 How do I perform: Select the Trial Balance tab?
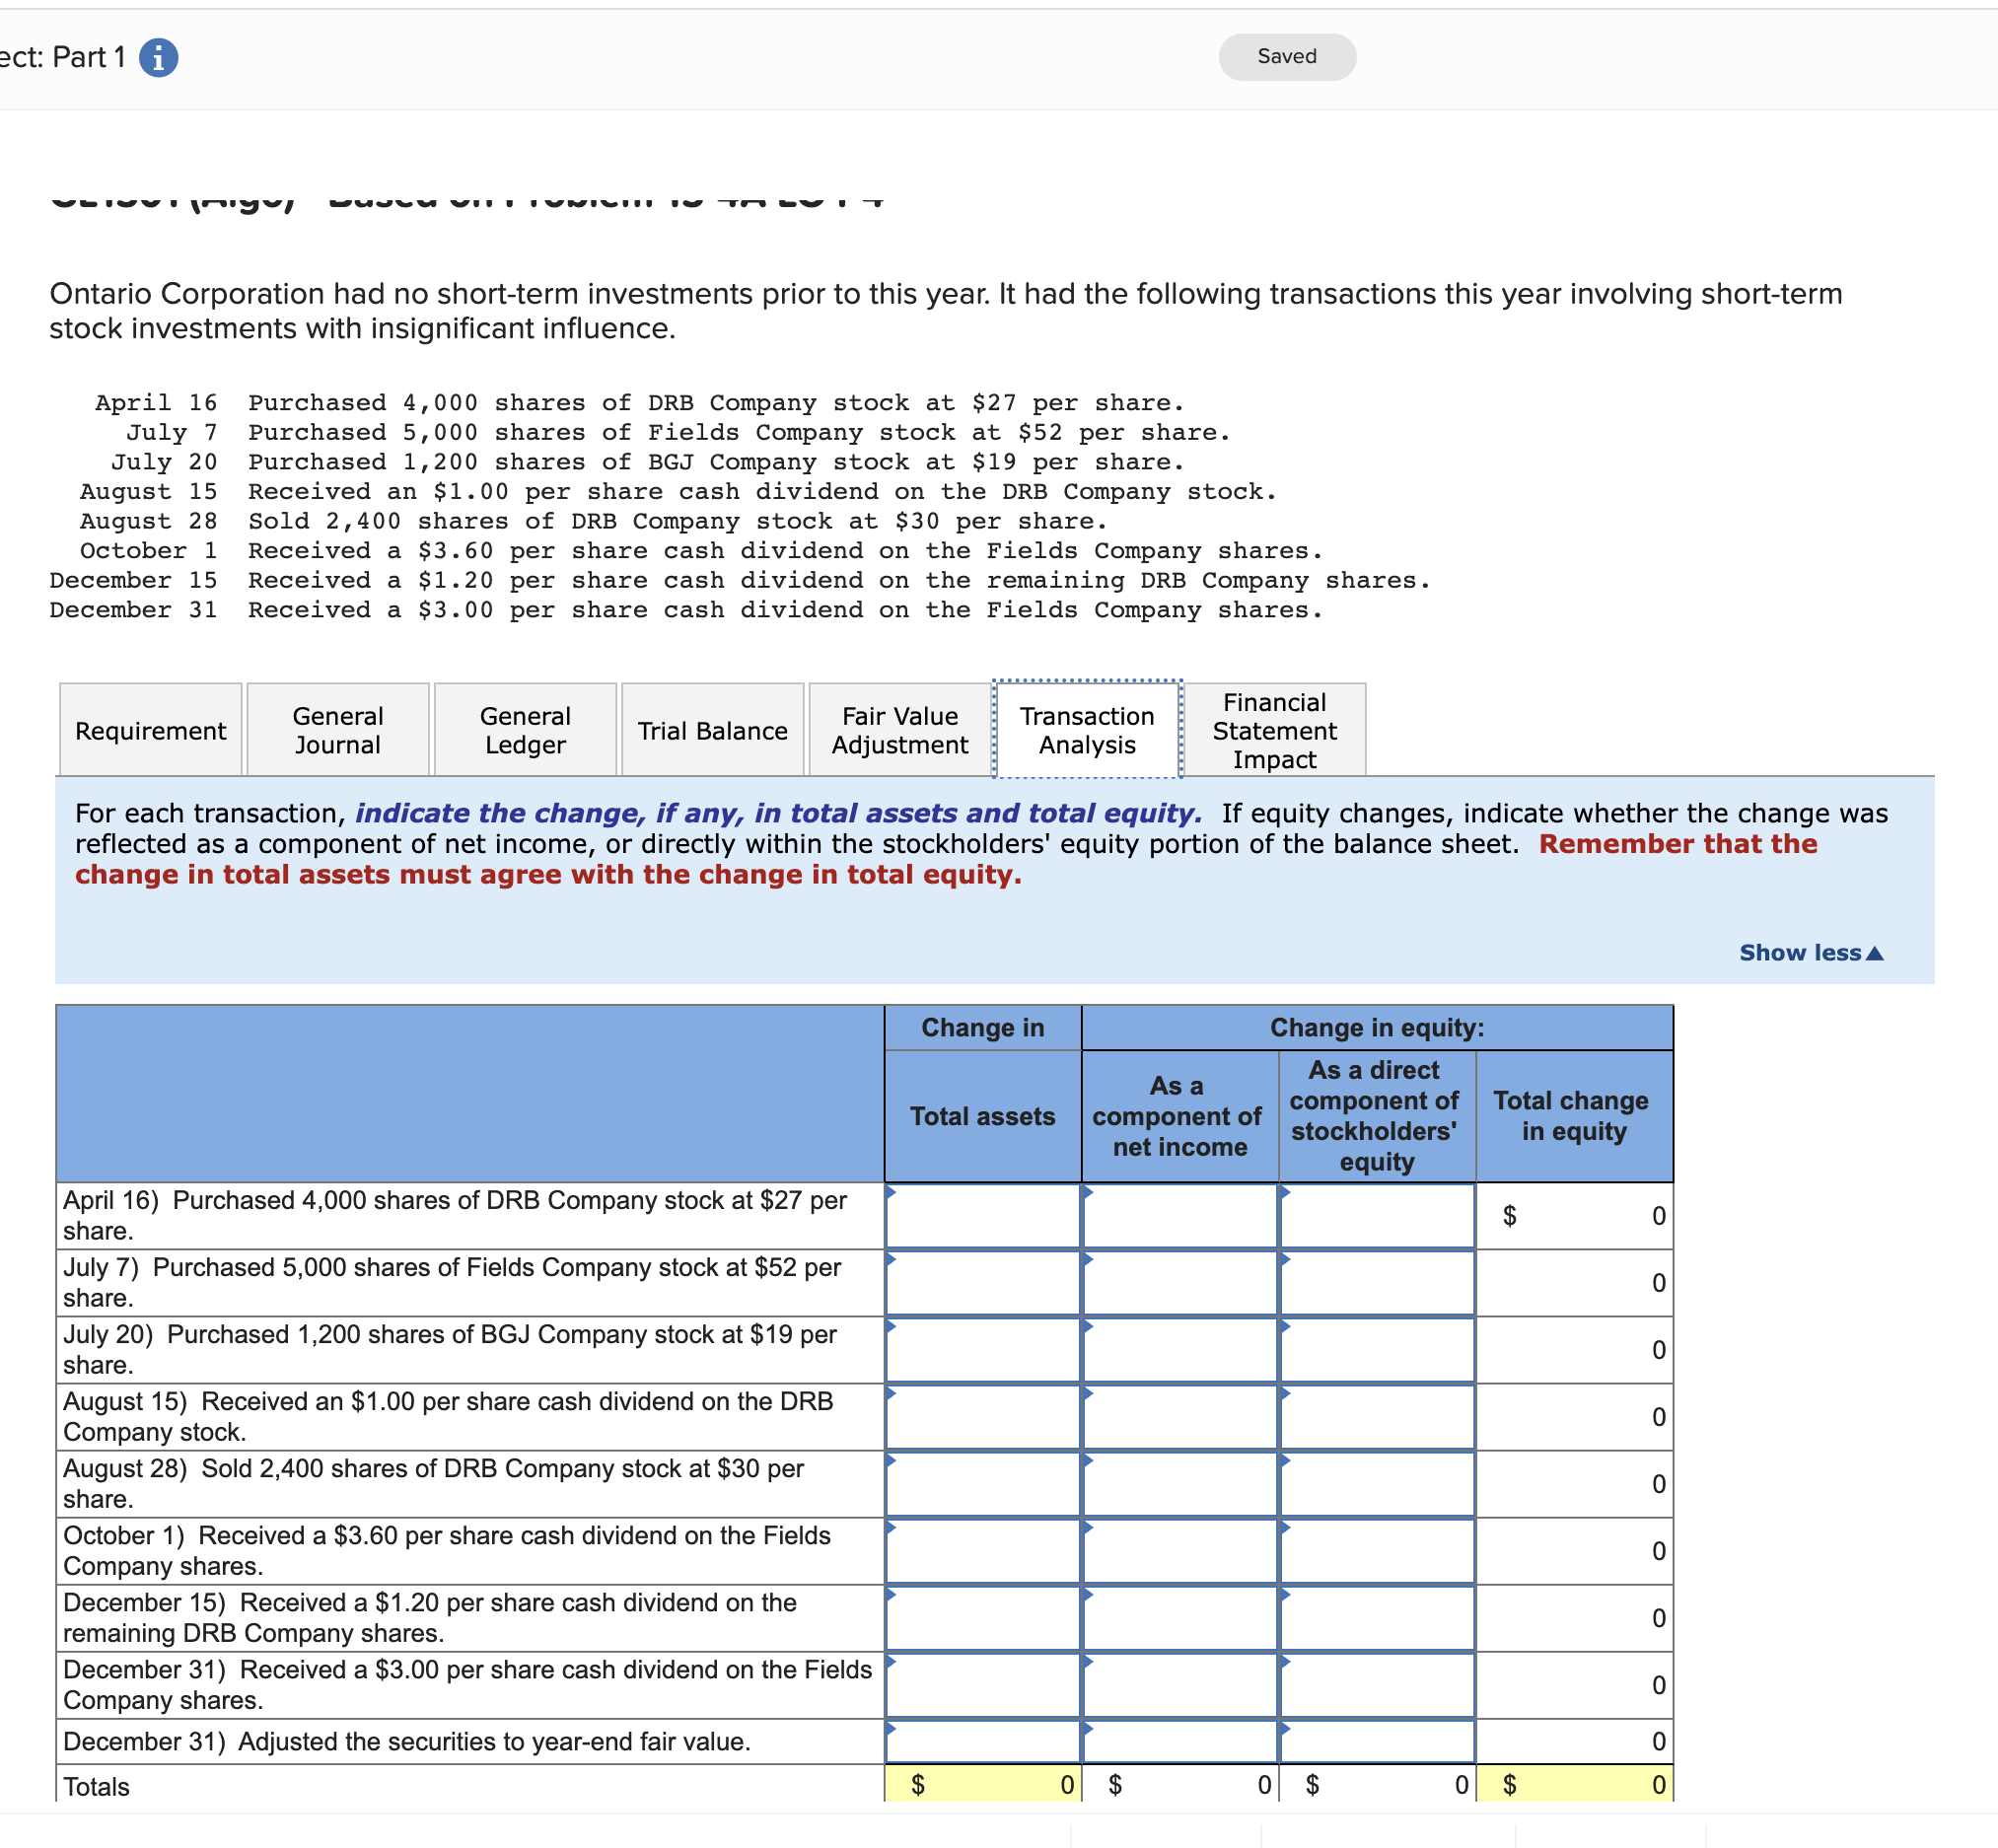[712, 731]
